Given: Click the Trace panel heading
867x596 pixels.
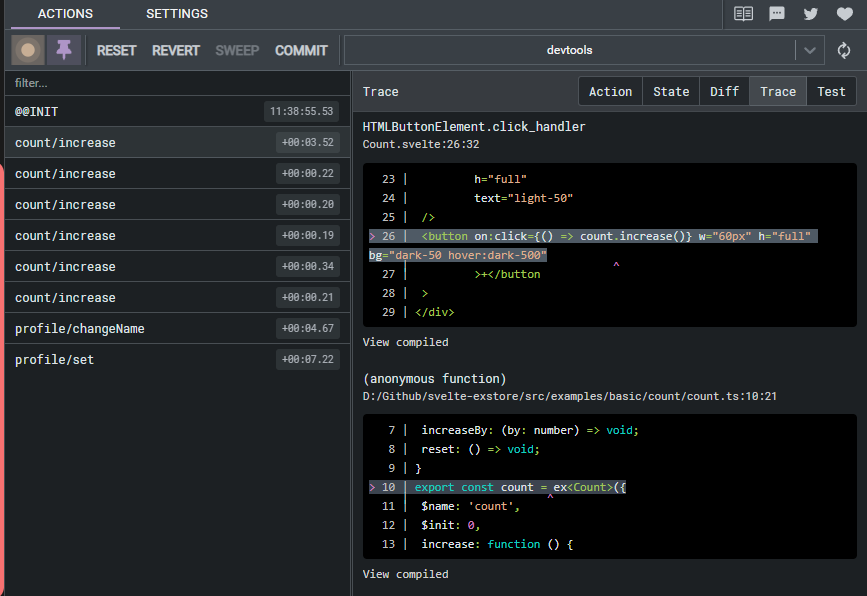Looking at the screenshot, I should [380, 91].
